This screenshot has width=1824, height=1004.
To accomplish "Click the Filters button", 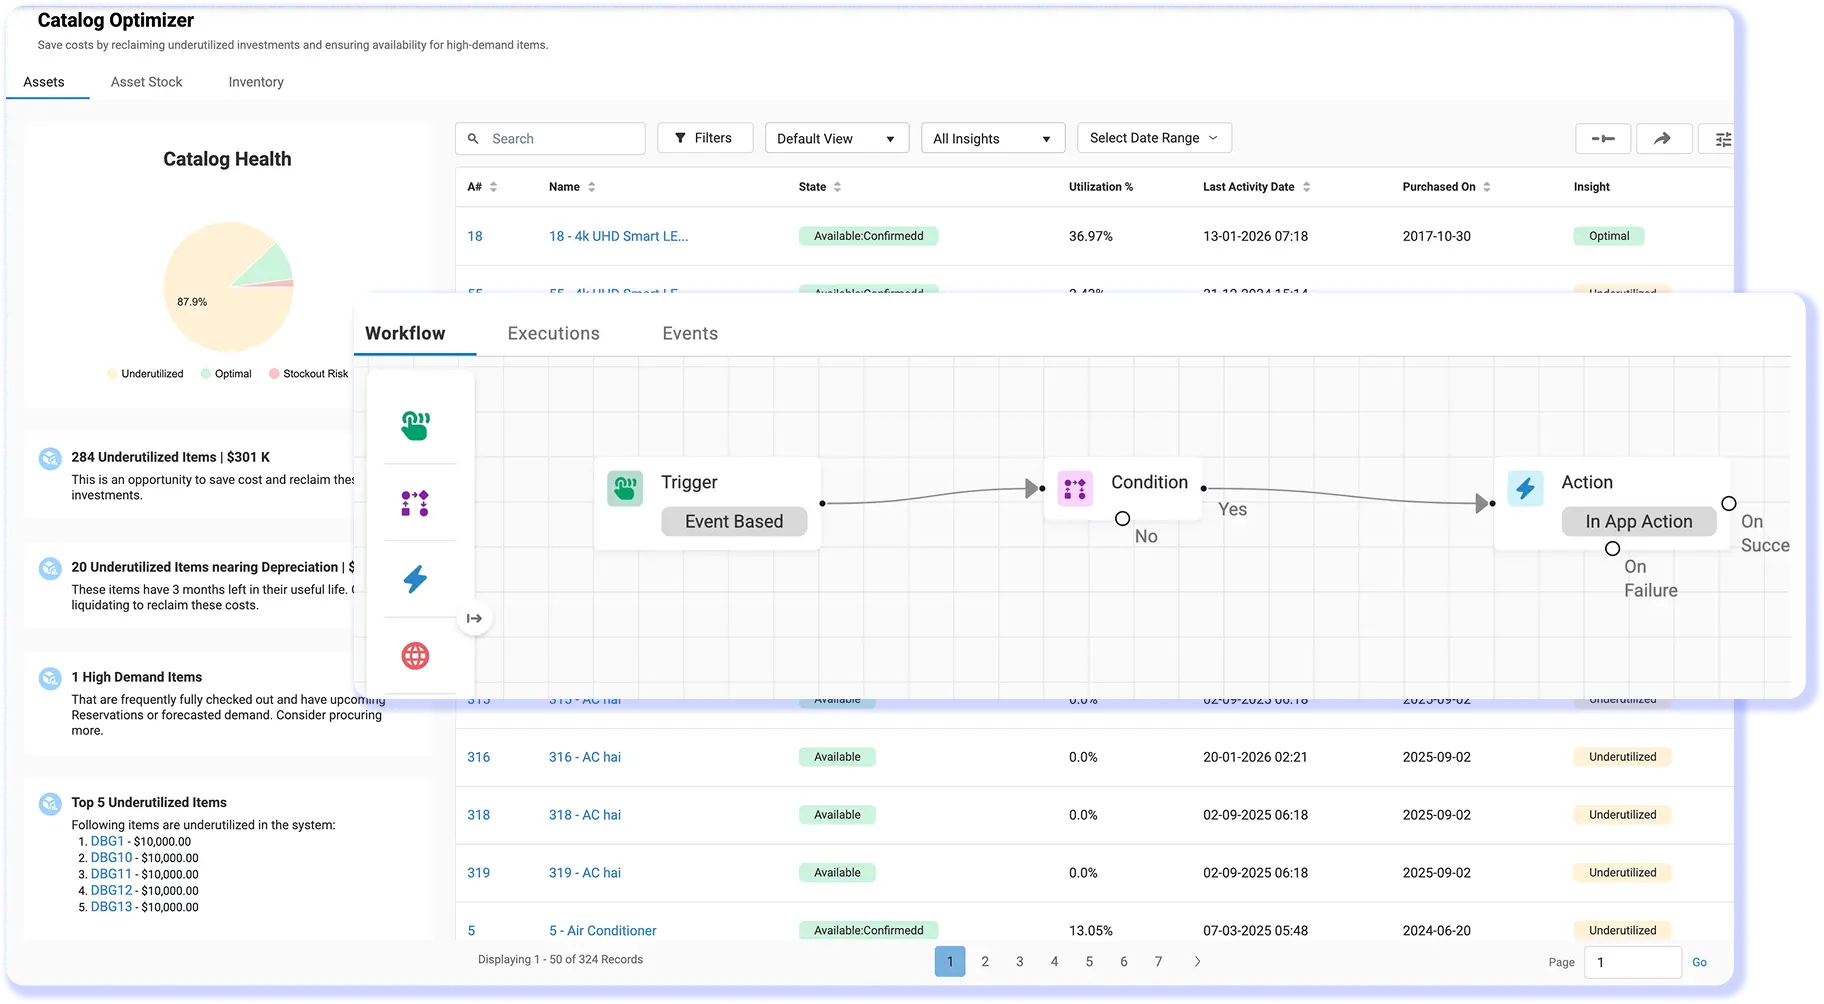I will click(x=704, y=138).
